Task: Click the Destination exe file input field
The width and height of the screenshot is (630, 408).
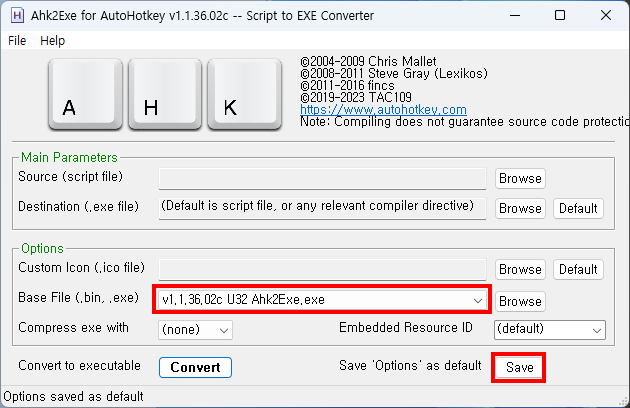Action: [322, 208]
